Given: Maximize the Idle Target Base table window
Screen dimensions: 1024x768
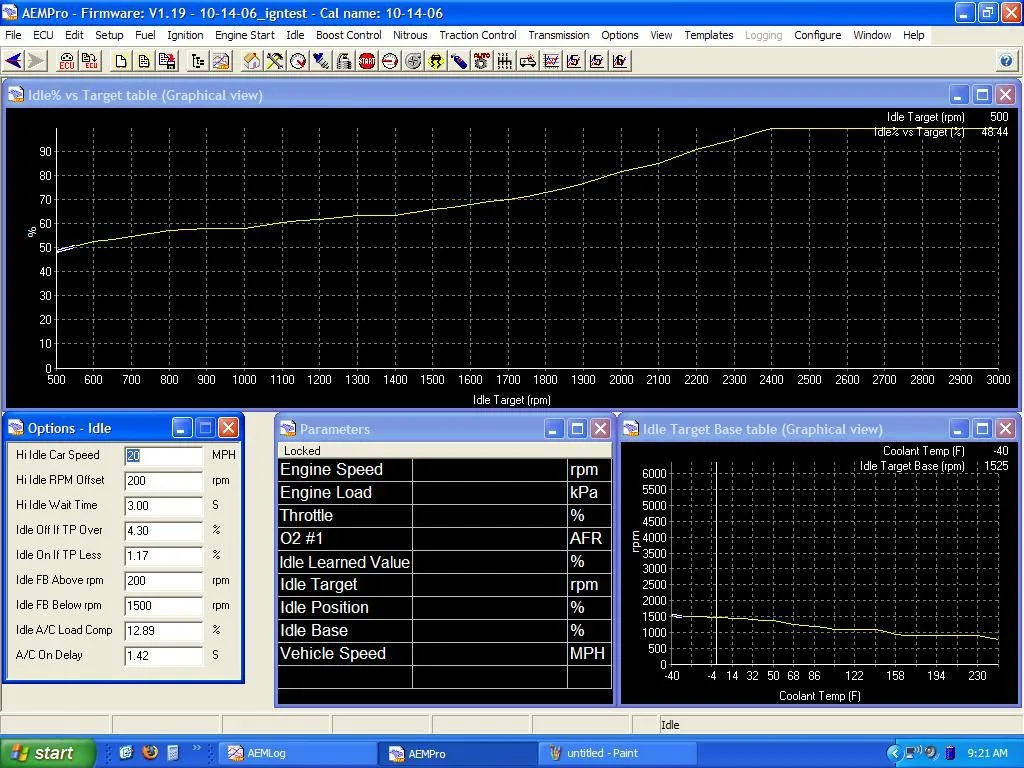Looking at the screenshot, I should click(982, 429).
